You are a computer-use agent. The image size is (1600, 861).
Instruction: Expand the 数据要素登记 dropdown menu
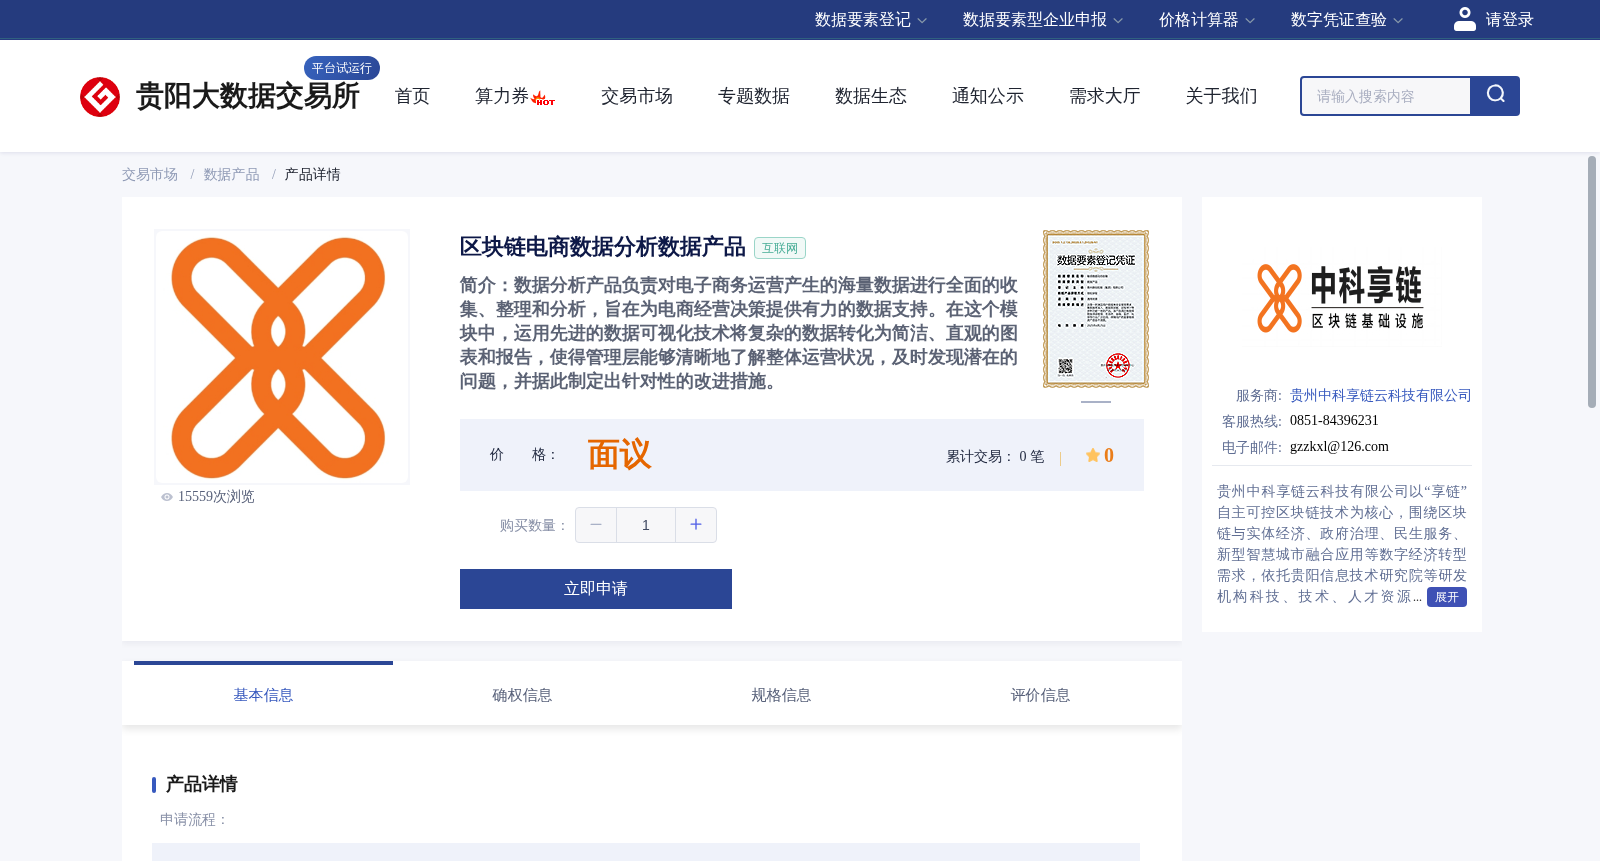(870, 20)
